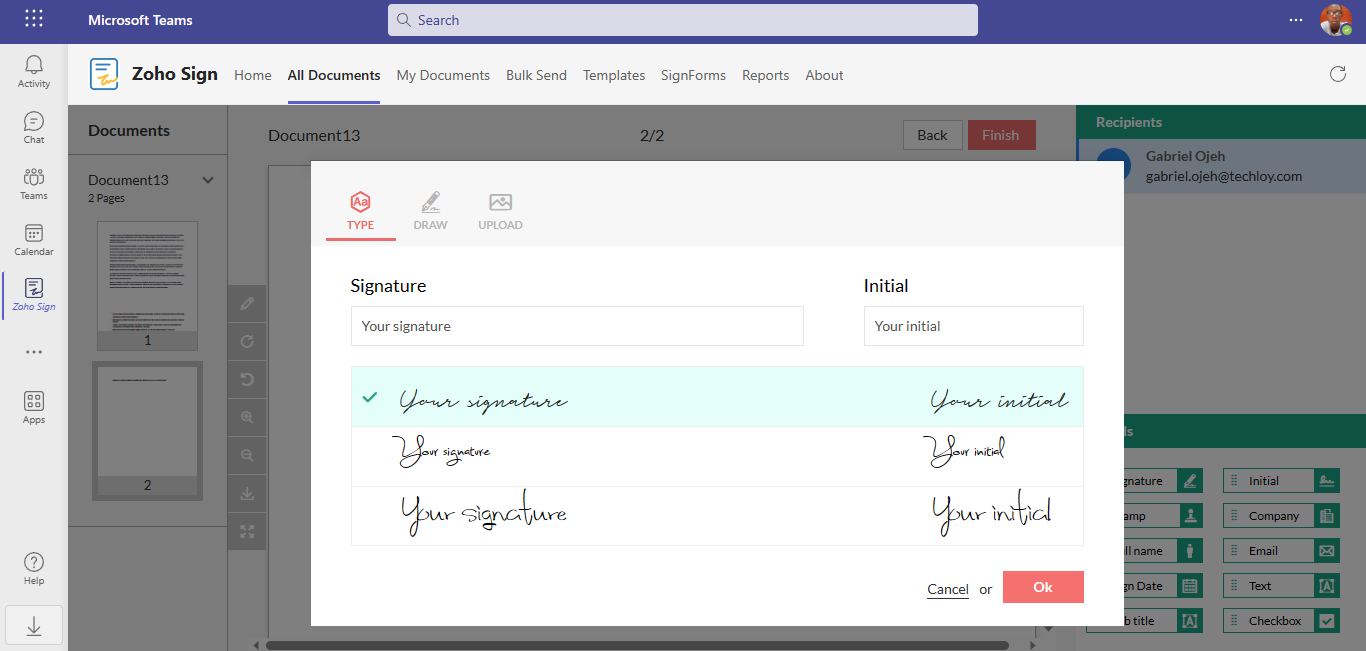The image size is (1366, 651).
Task: Open Help in Teams sidebar
Action: tap(34, 568)
